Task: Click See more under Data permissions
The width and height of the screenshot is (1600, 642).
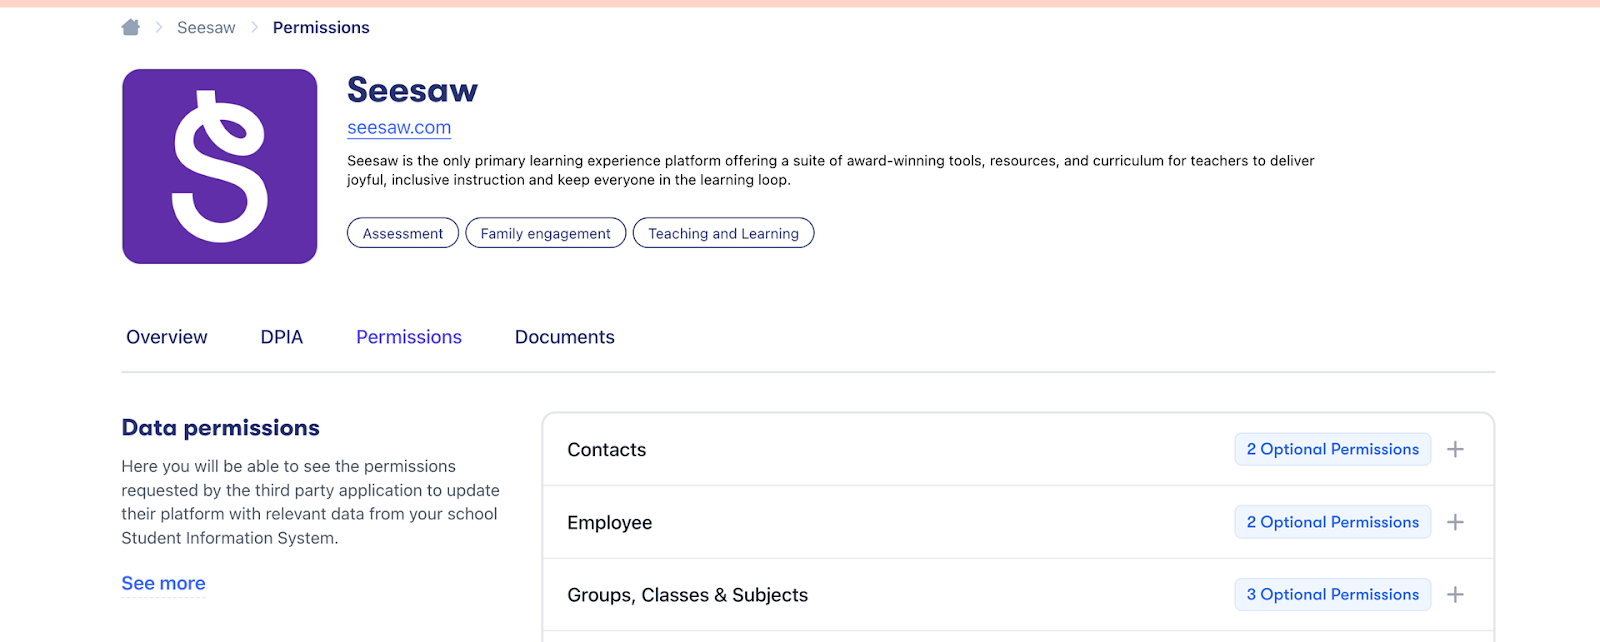Action: [x=163, y=583]
